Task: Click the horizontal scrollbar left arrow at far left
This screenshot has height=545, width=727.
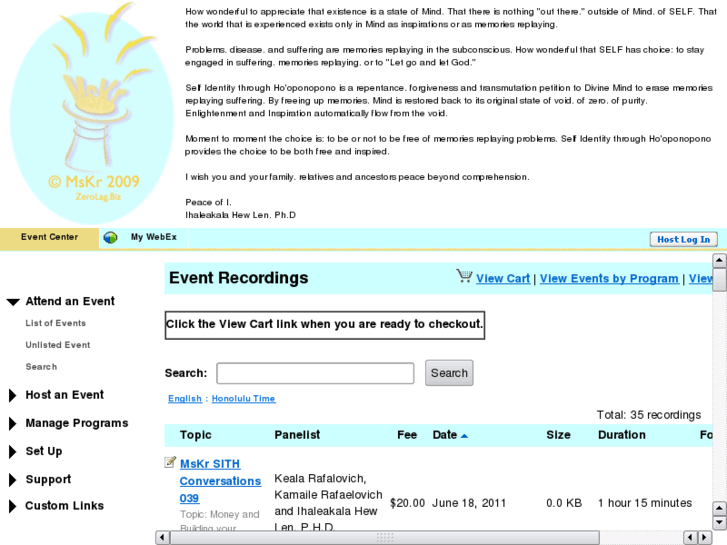Action: tap(162, 538)
